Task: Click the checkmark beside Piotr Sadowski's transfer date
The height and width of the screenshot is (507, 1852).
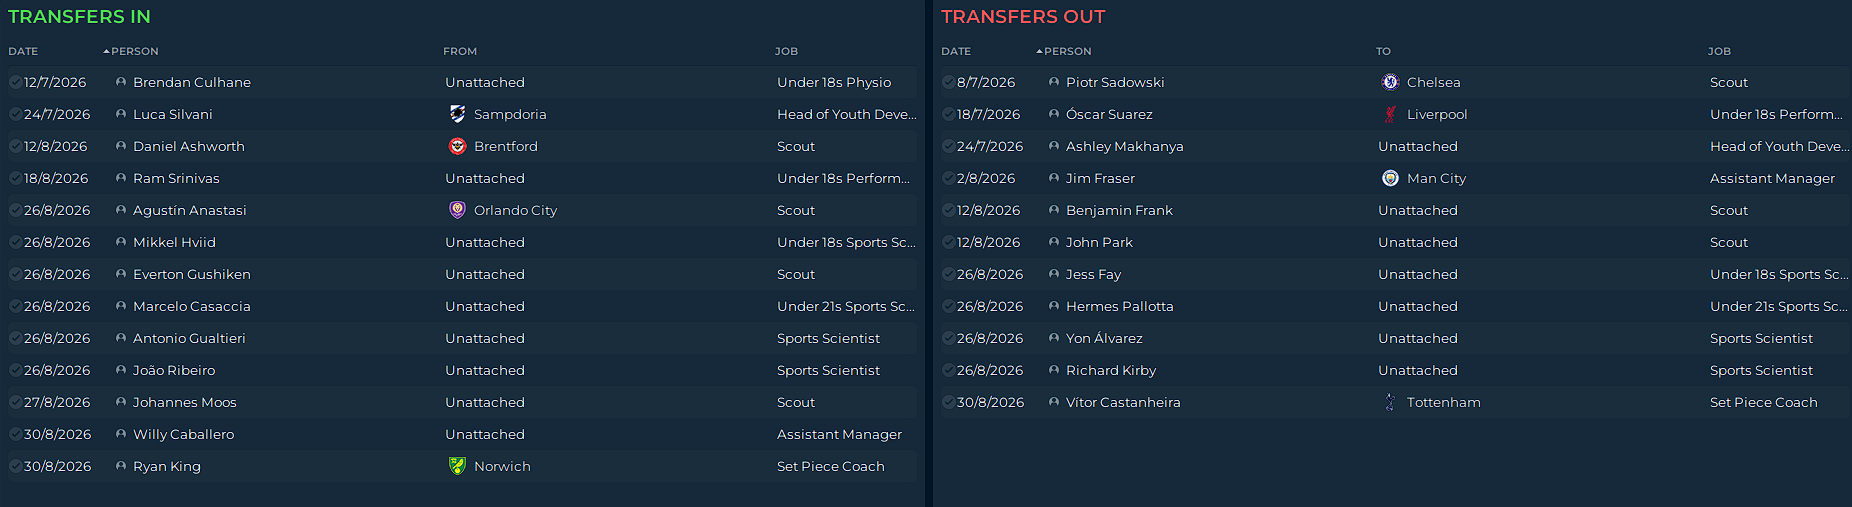Action: pos(948,82)
